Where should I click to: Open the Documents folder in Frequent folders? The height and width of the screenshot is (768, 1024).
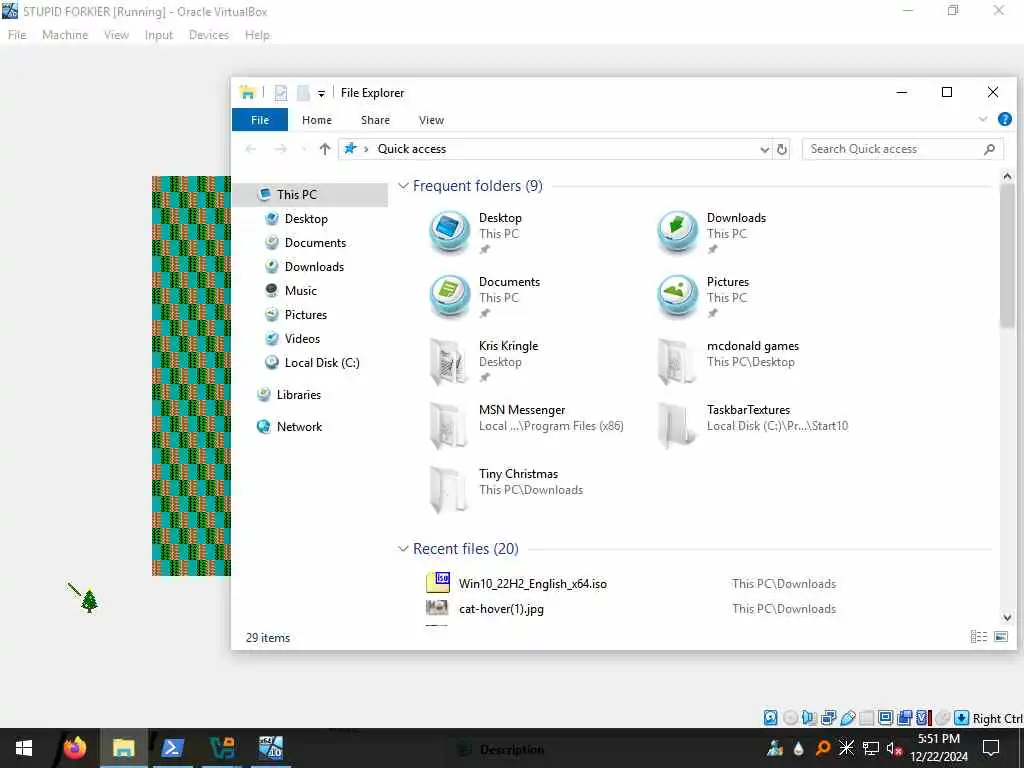click(485, 296)
